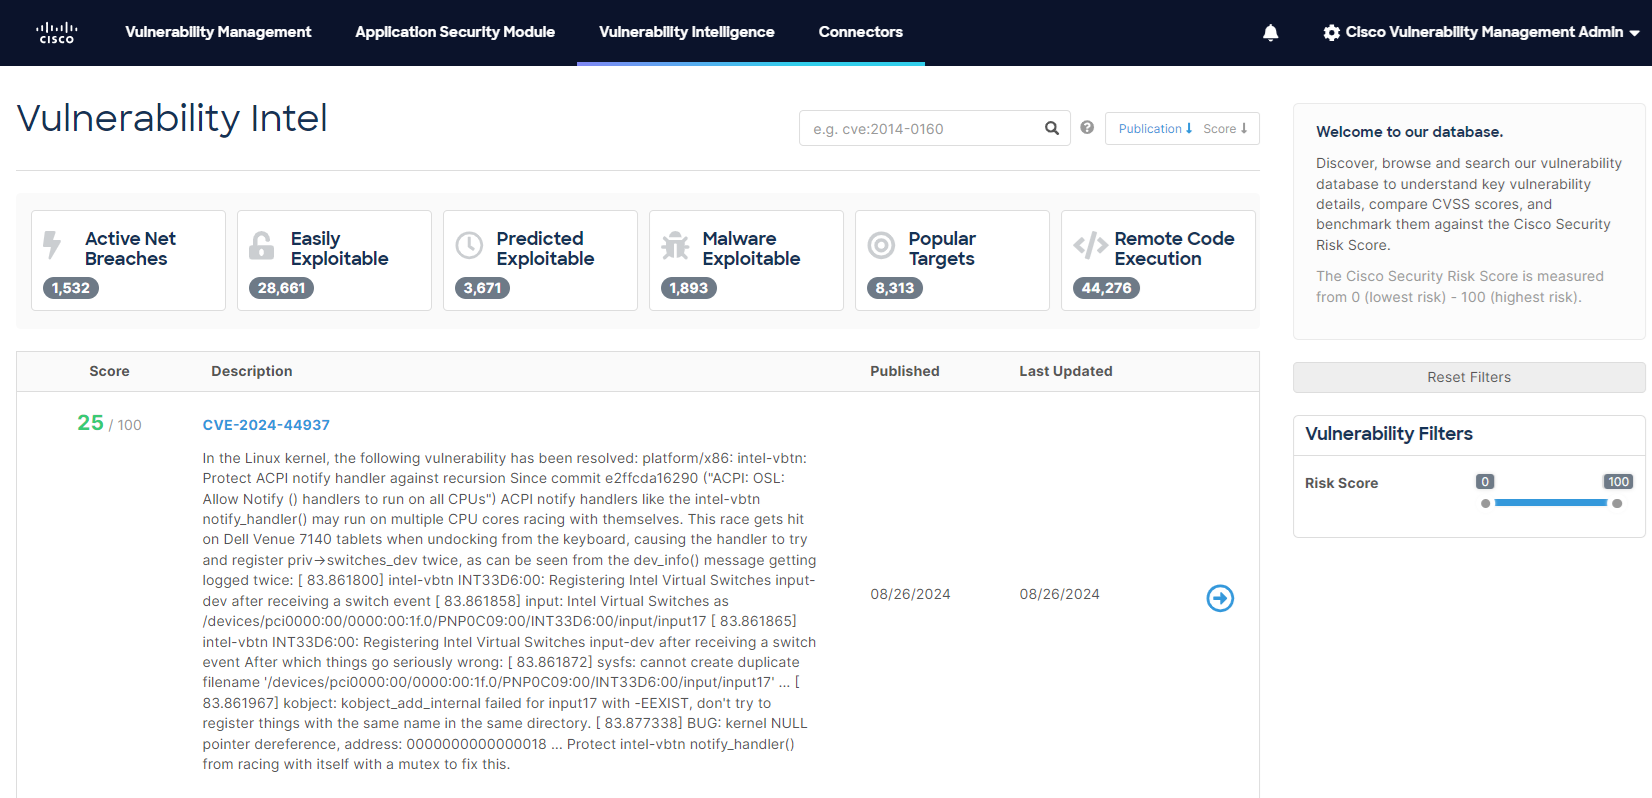Click the settings gear icon
This screenshot has width=1652, height=798.
pos(1331,33)
